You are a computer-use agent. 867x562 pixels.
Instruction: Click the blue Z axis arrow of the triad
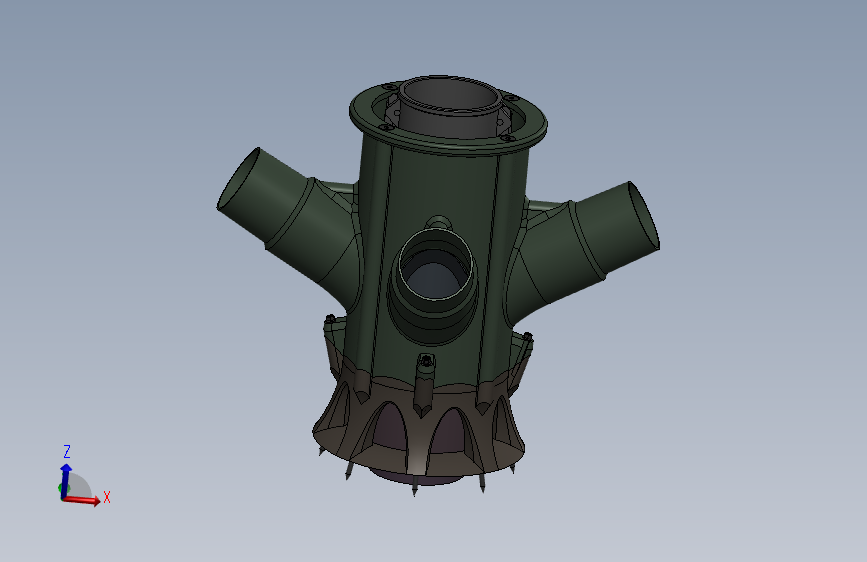click(x=66, y=481)
